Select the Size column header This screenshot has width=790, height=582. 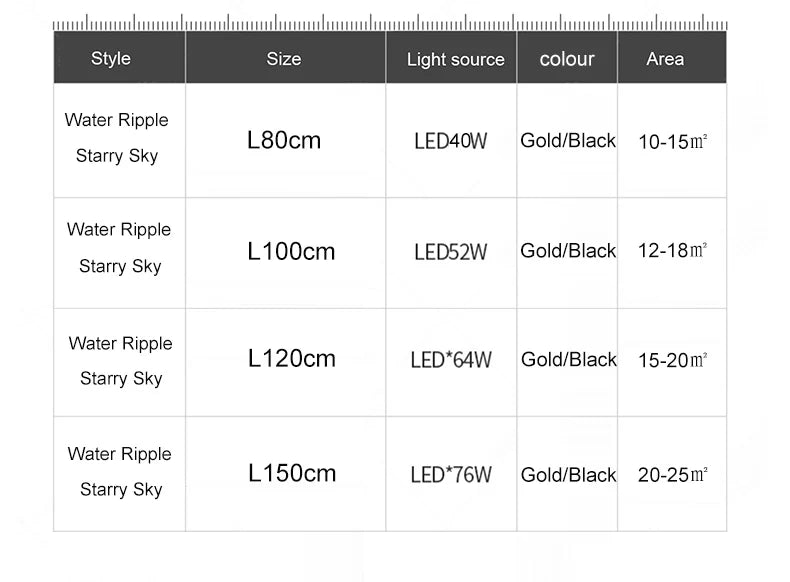coord(284,59)
